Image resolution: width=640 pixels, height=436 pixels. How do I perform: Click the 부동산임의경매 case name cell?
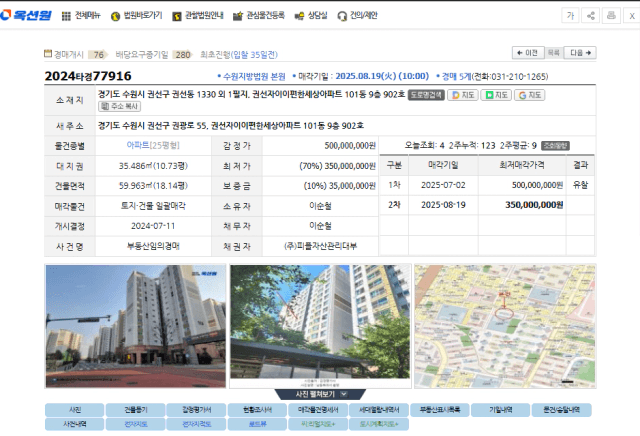click(153, 246)
